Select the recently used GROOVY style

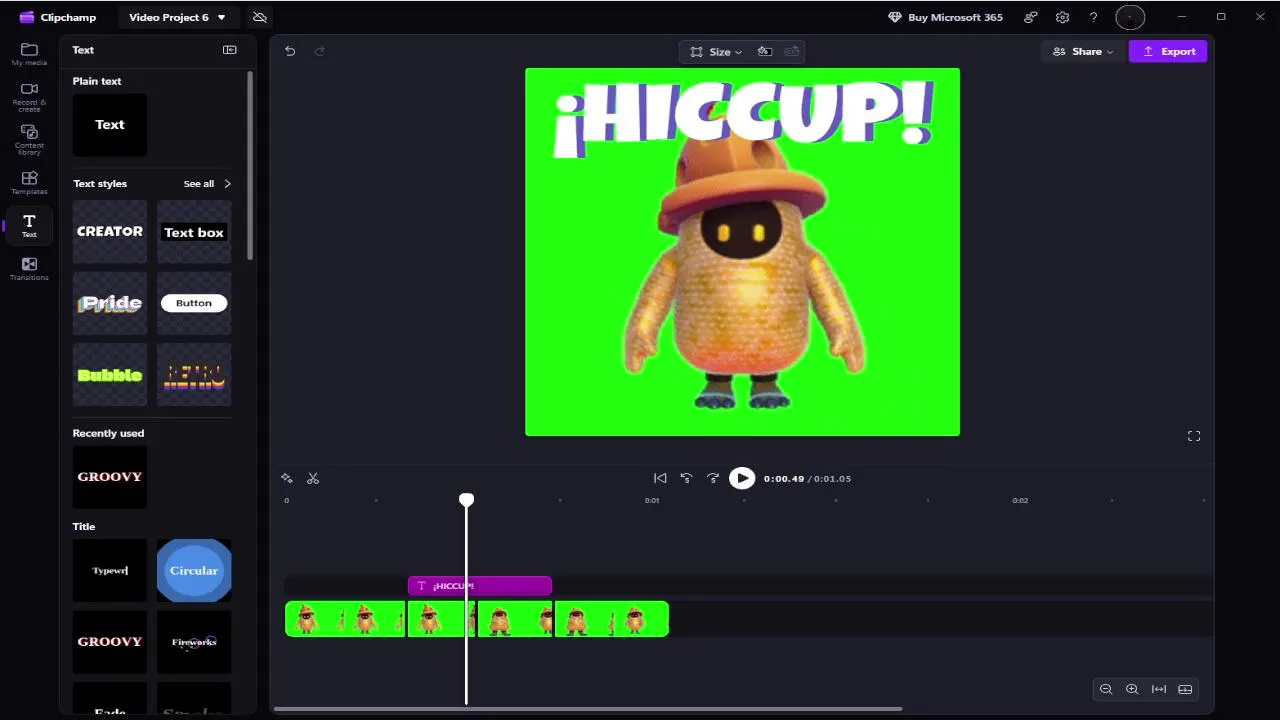[110, 477]
